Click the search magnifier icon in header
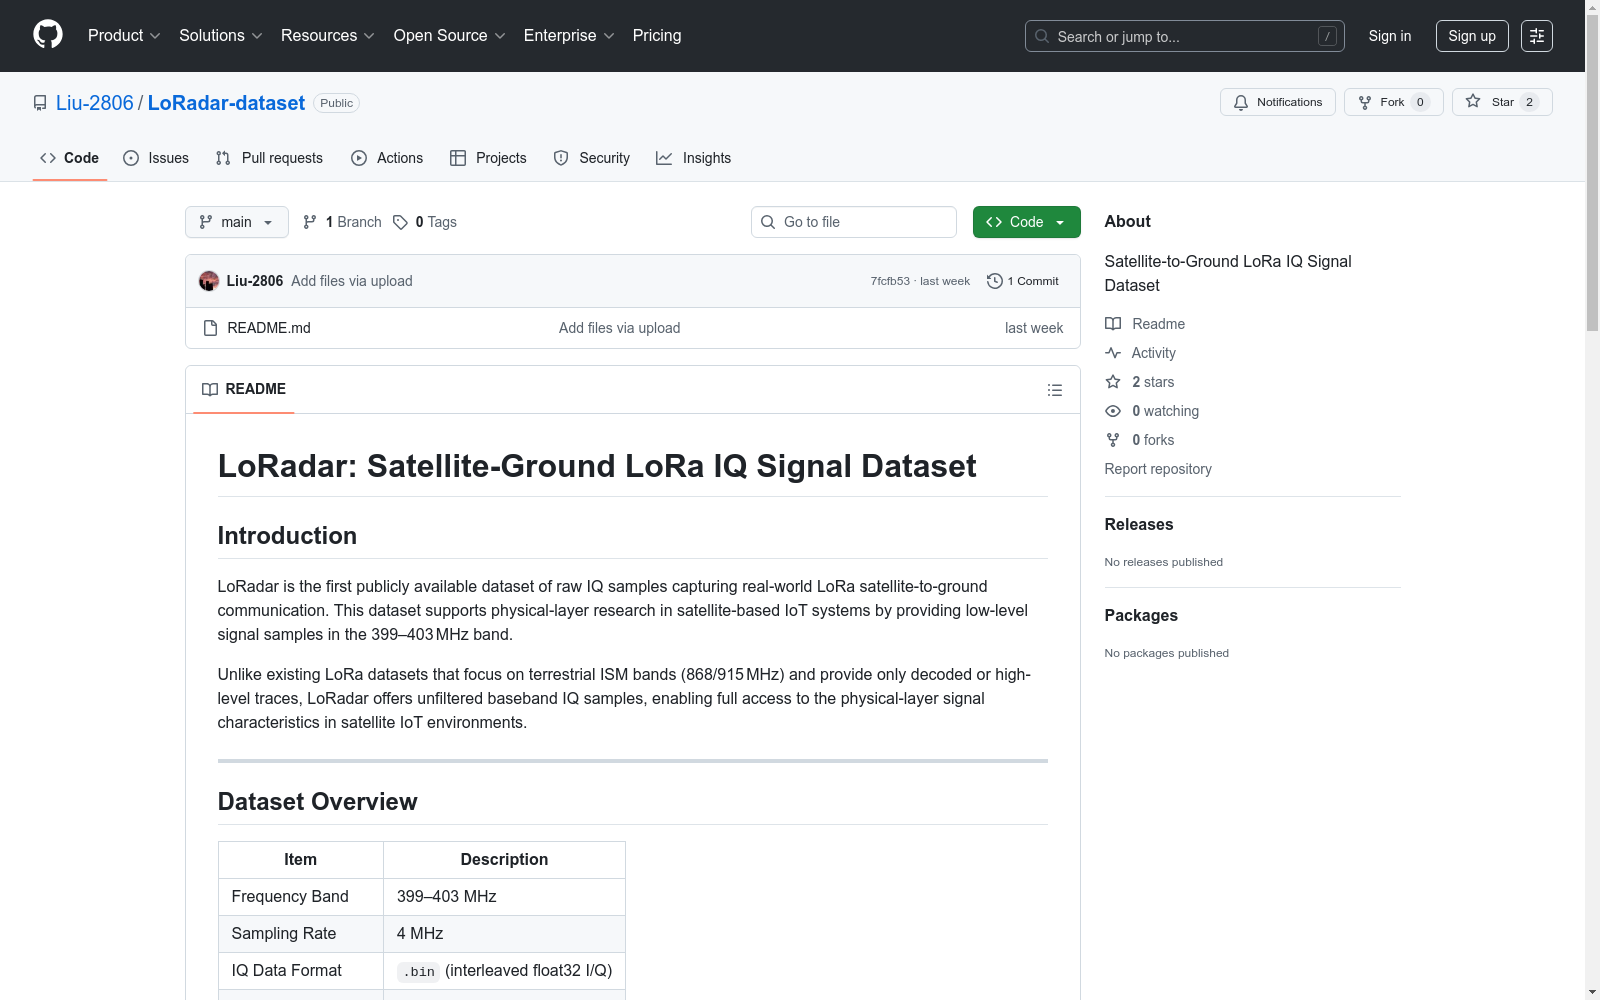This screenshot has height=1000, width=1600. tap(1042, 36)
